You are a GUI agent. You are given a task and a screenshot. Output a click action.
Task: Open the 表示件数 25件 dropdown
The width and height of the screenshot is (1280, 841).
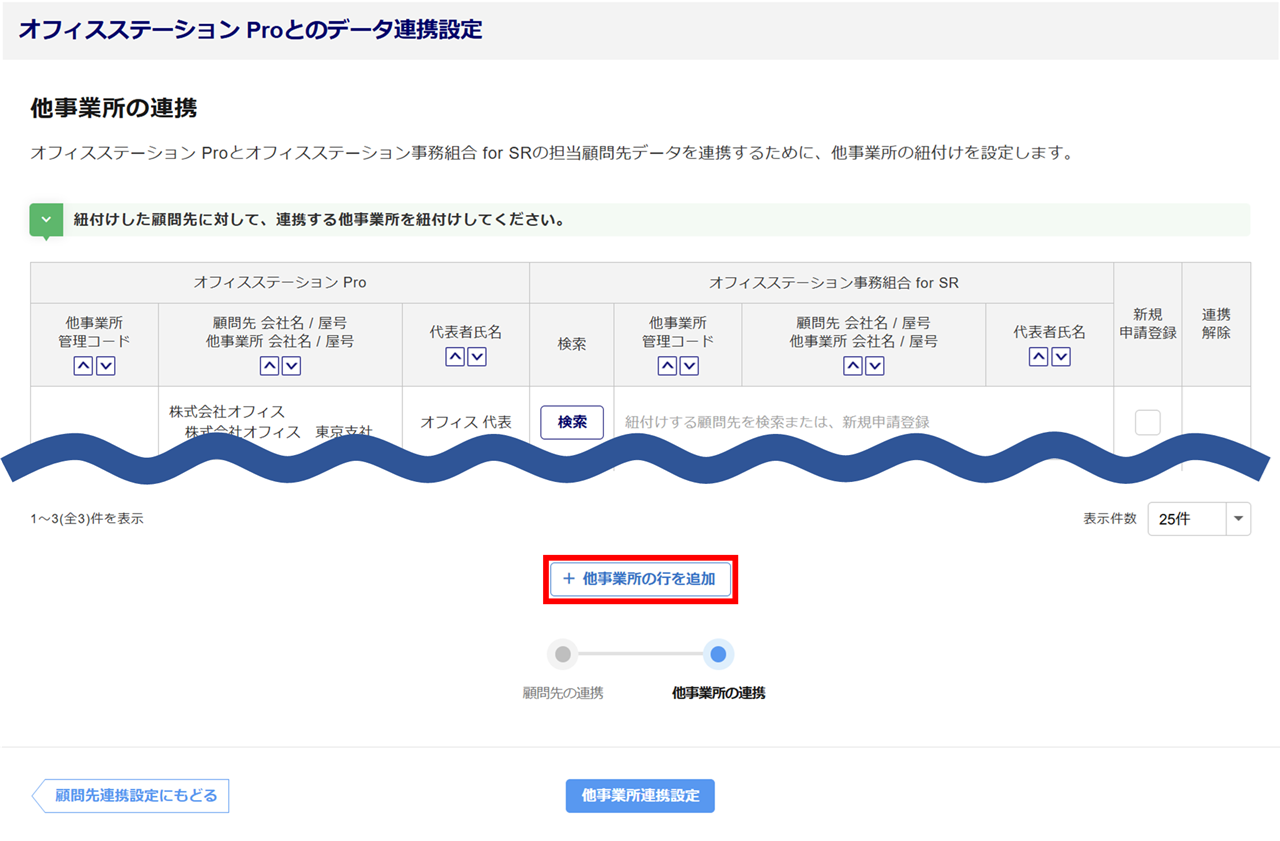(x=1187, y=519)
